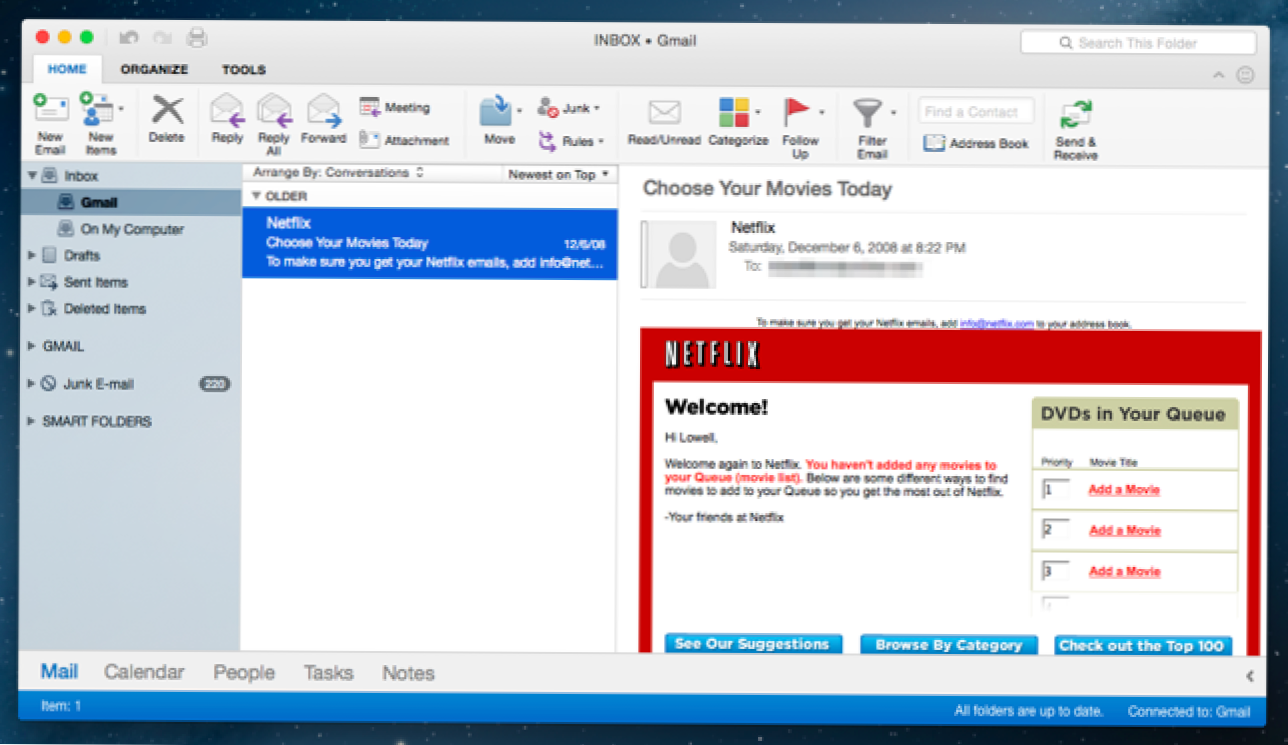Open New Items dropdown arrow
Image resolution: width=1288 pixels, height=745 pixels.
click(121, 108)
